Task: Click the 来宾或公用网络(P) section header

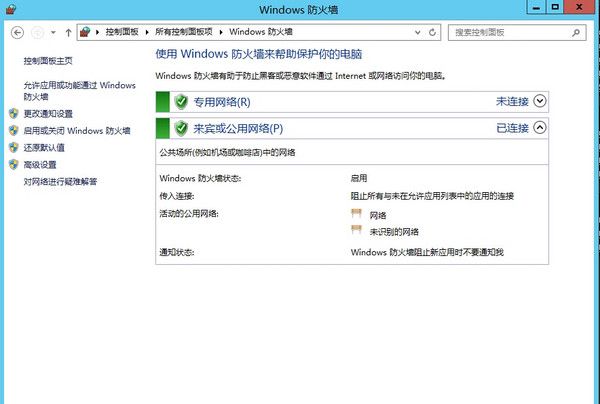Action: (x=237, y=128)
